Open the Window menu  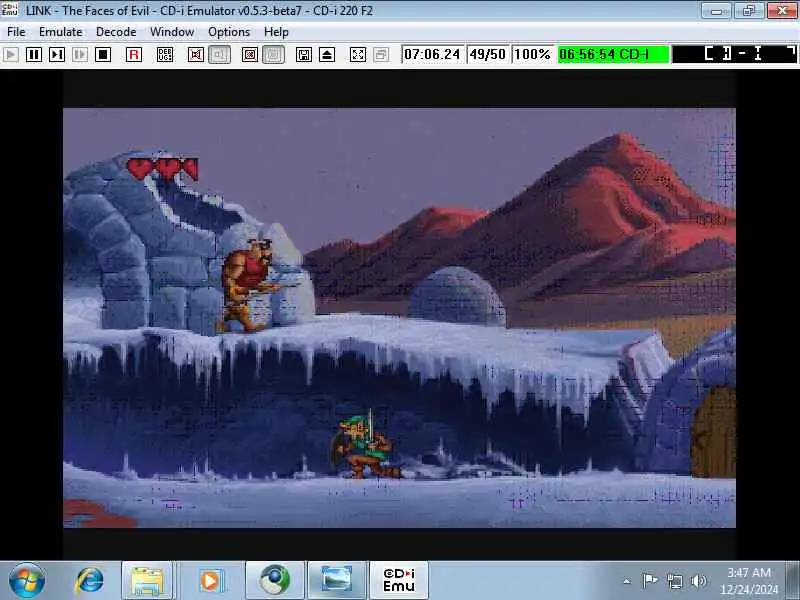[172, 32]
